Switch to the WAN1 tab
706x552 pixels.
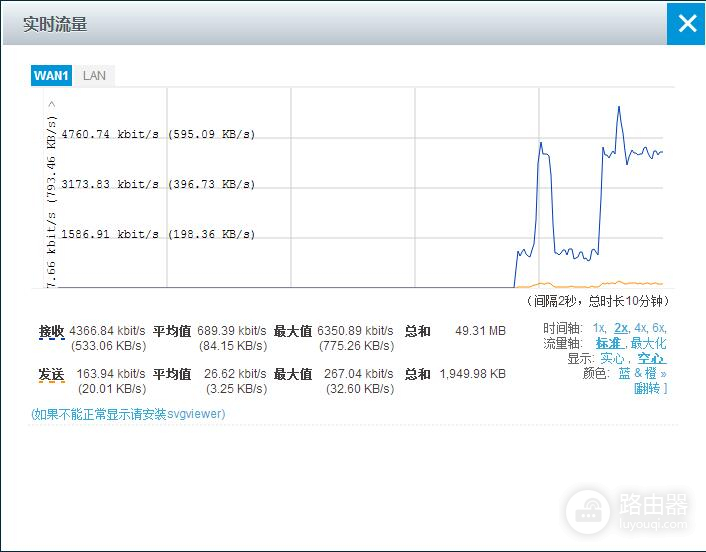point(51,76)
